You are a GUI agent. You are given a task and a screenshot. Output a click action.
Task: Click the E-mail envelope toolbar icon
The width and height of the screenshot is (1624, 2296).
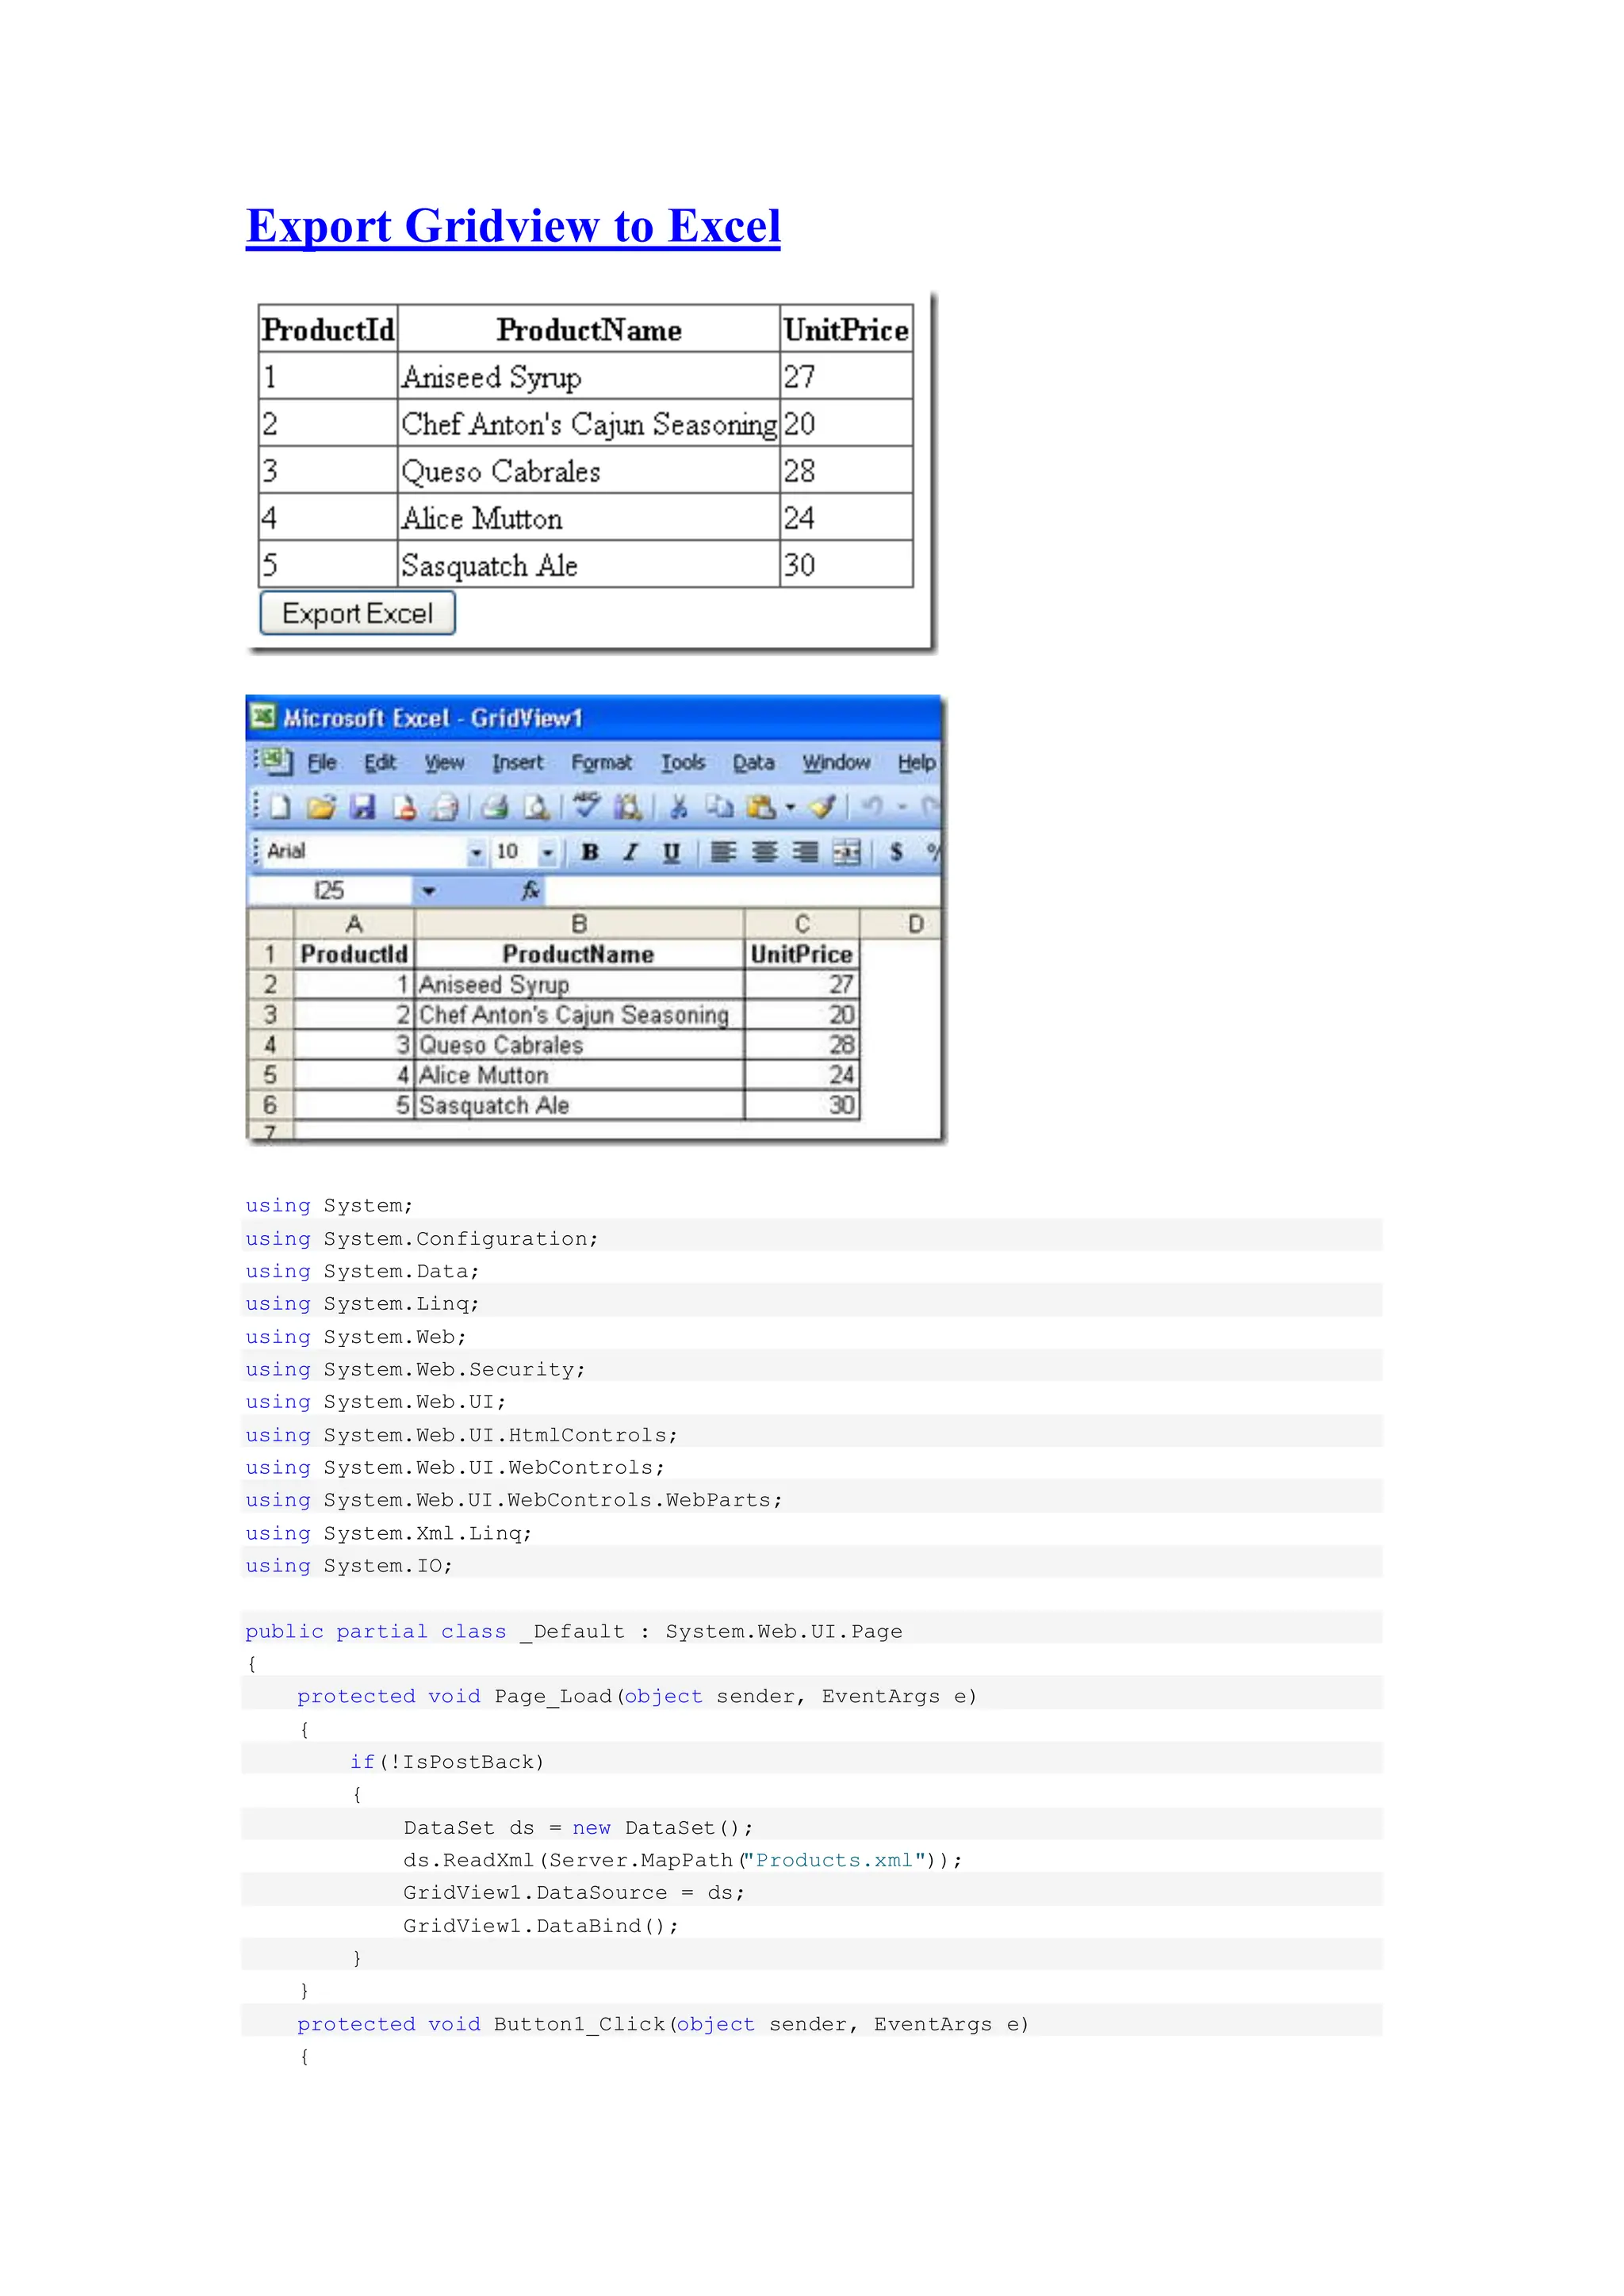coord(444,806)
